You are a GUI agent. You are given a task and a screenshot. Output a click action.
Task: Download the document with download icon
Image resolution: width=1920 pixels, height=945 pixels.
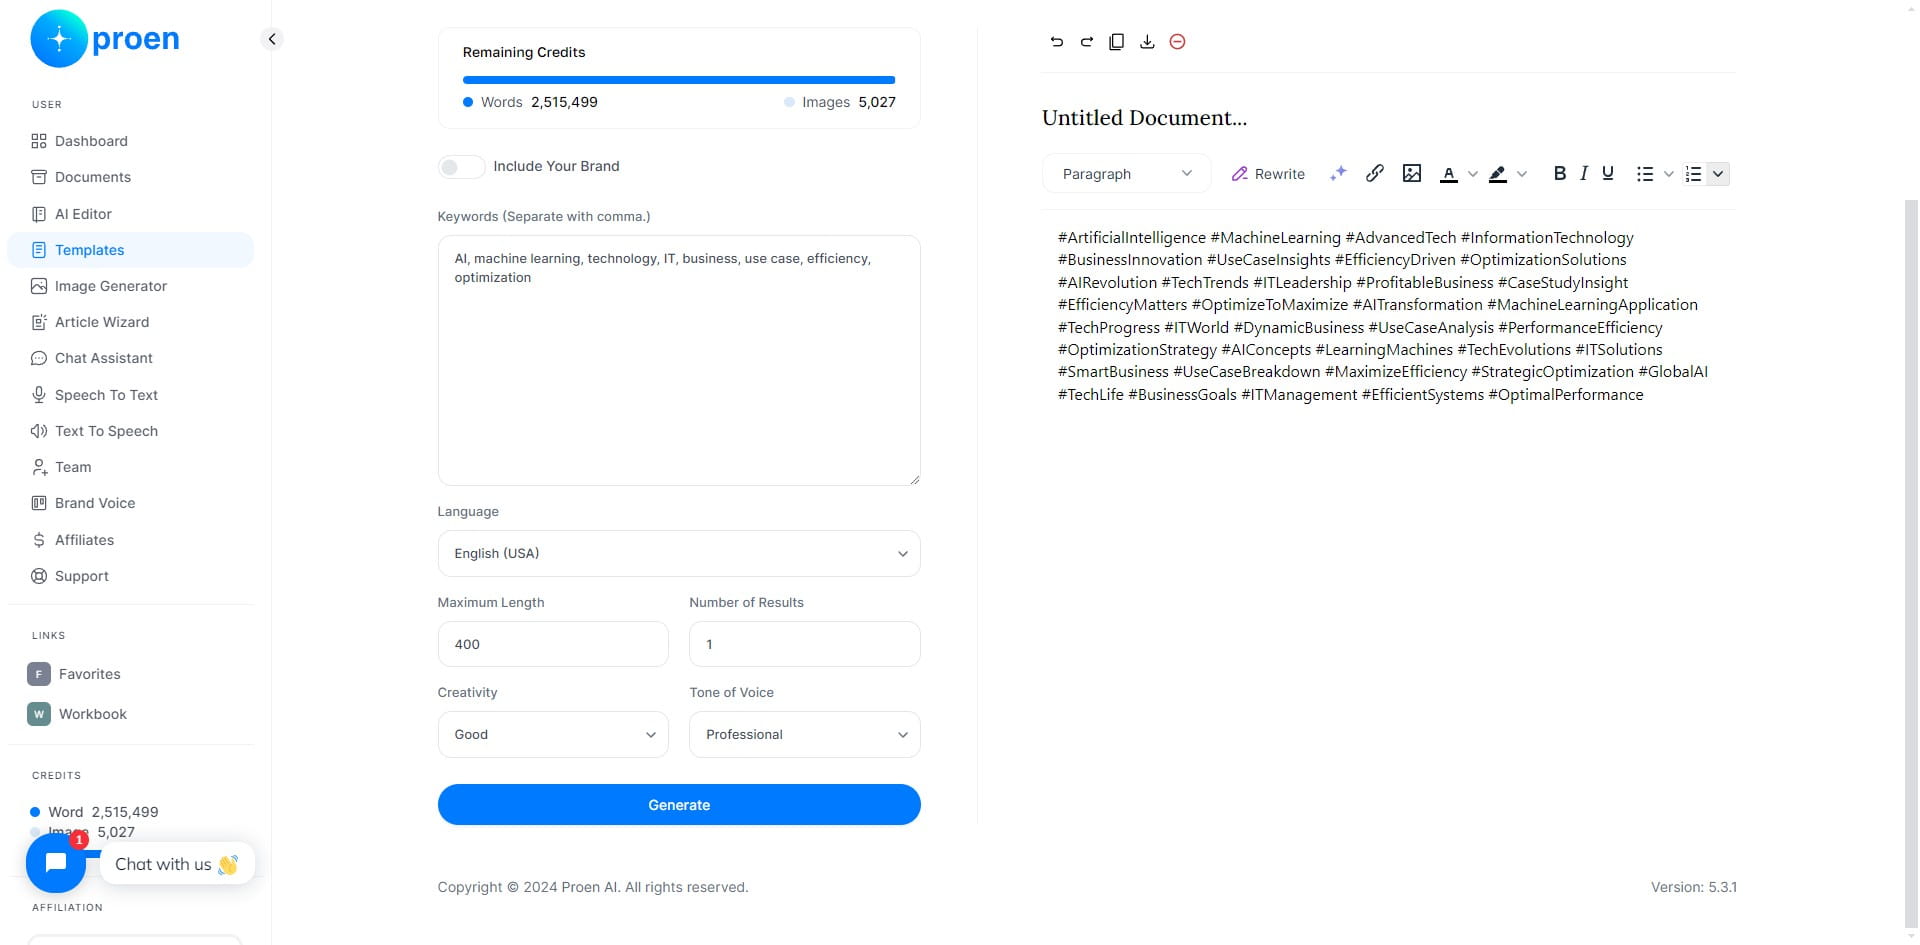[x=1147, y=42]
